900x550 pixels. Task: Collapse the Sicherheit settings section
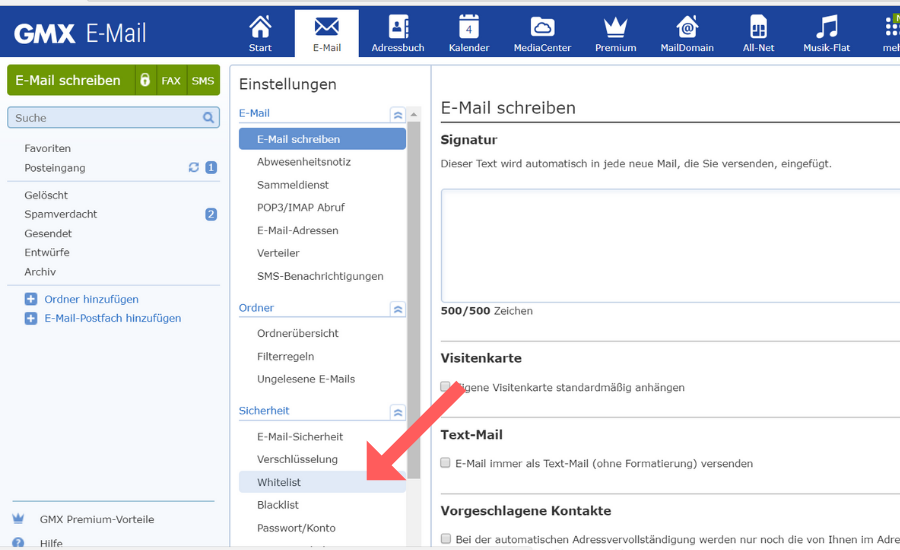pyautogui.click(x=398, y=412)
